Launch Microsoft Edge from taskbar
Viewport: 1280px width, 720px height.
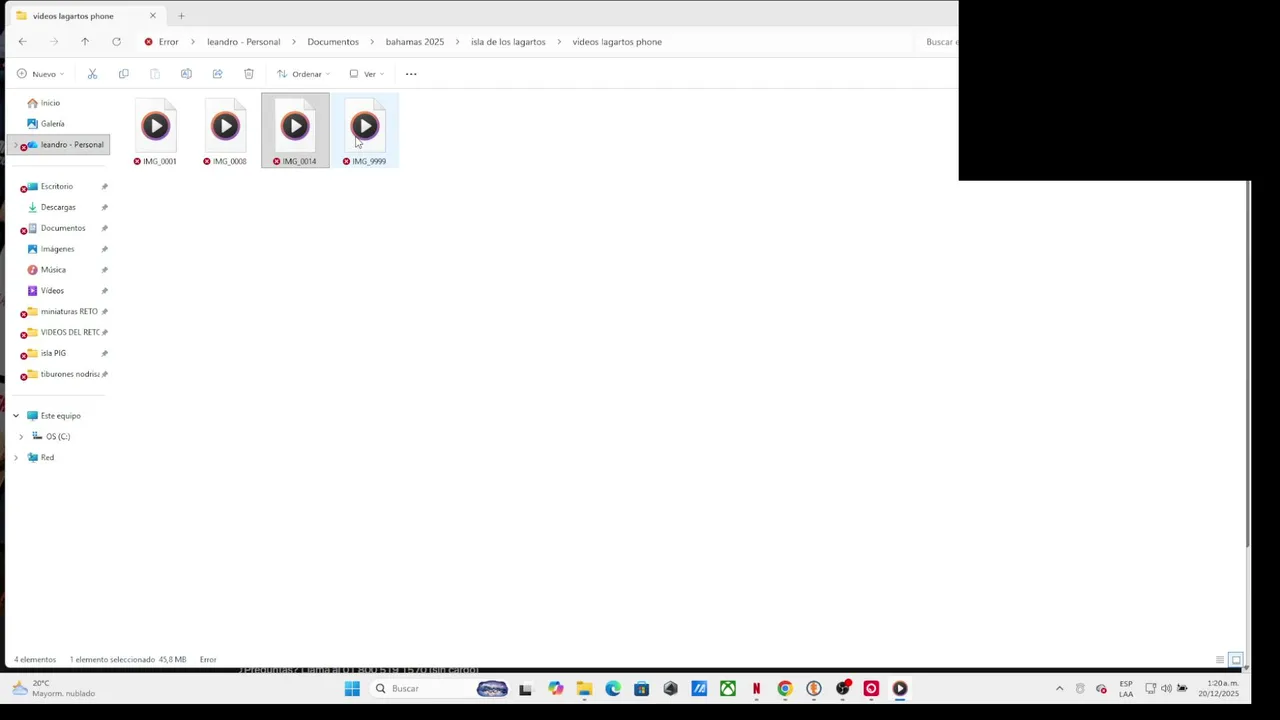tap(613, 688)
